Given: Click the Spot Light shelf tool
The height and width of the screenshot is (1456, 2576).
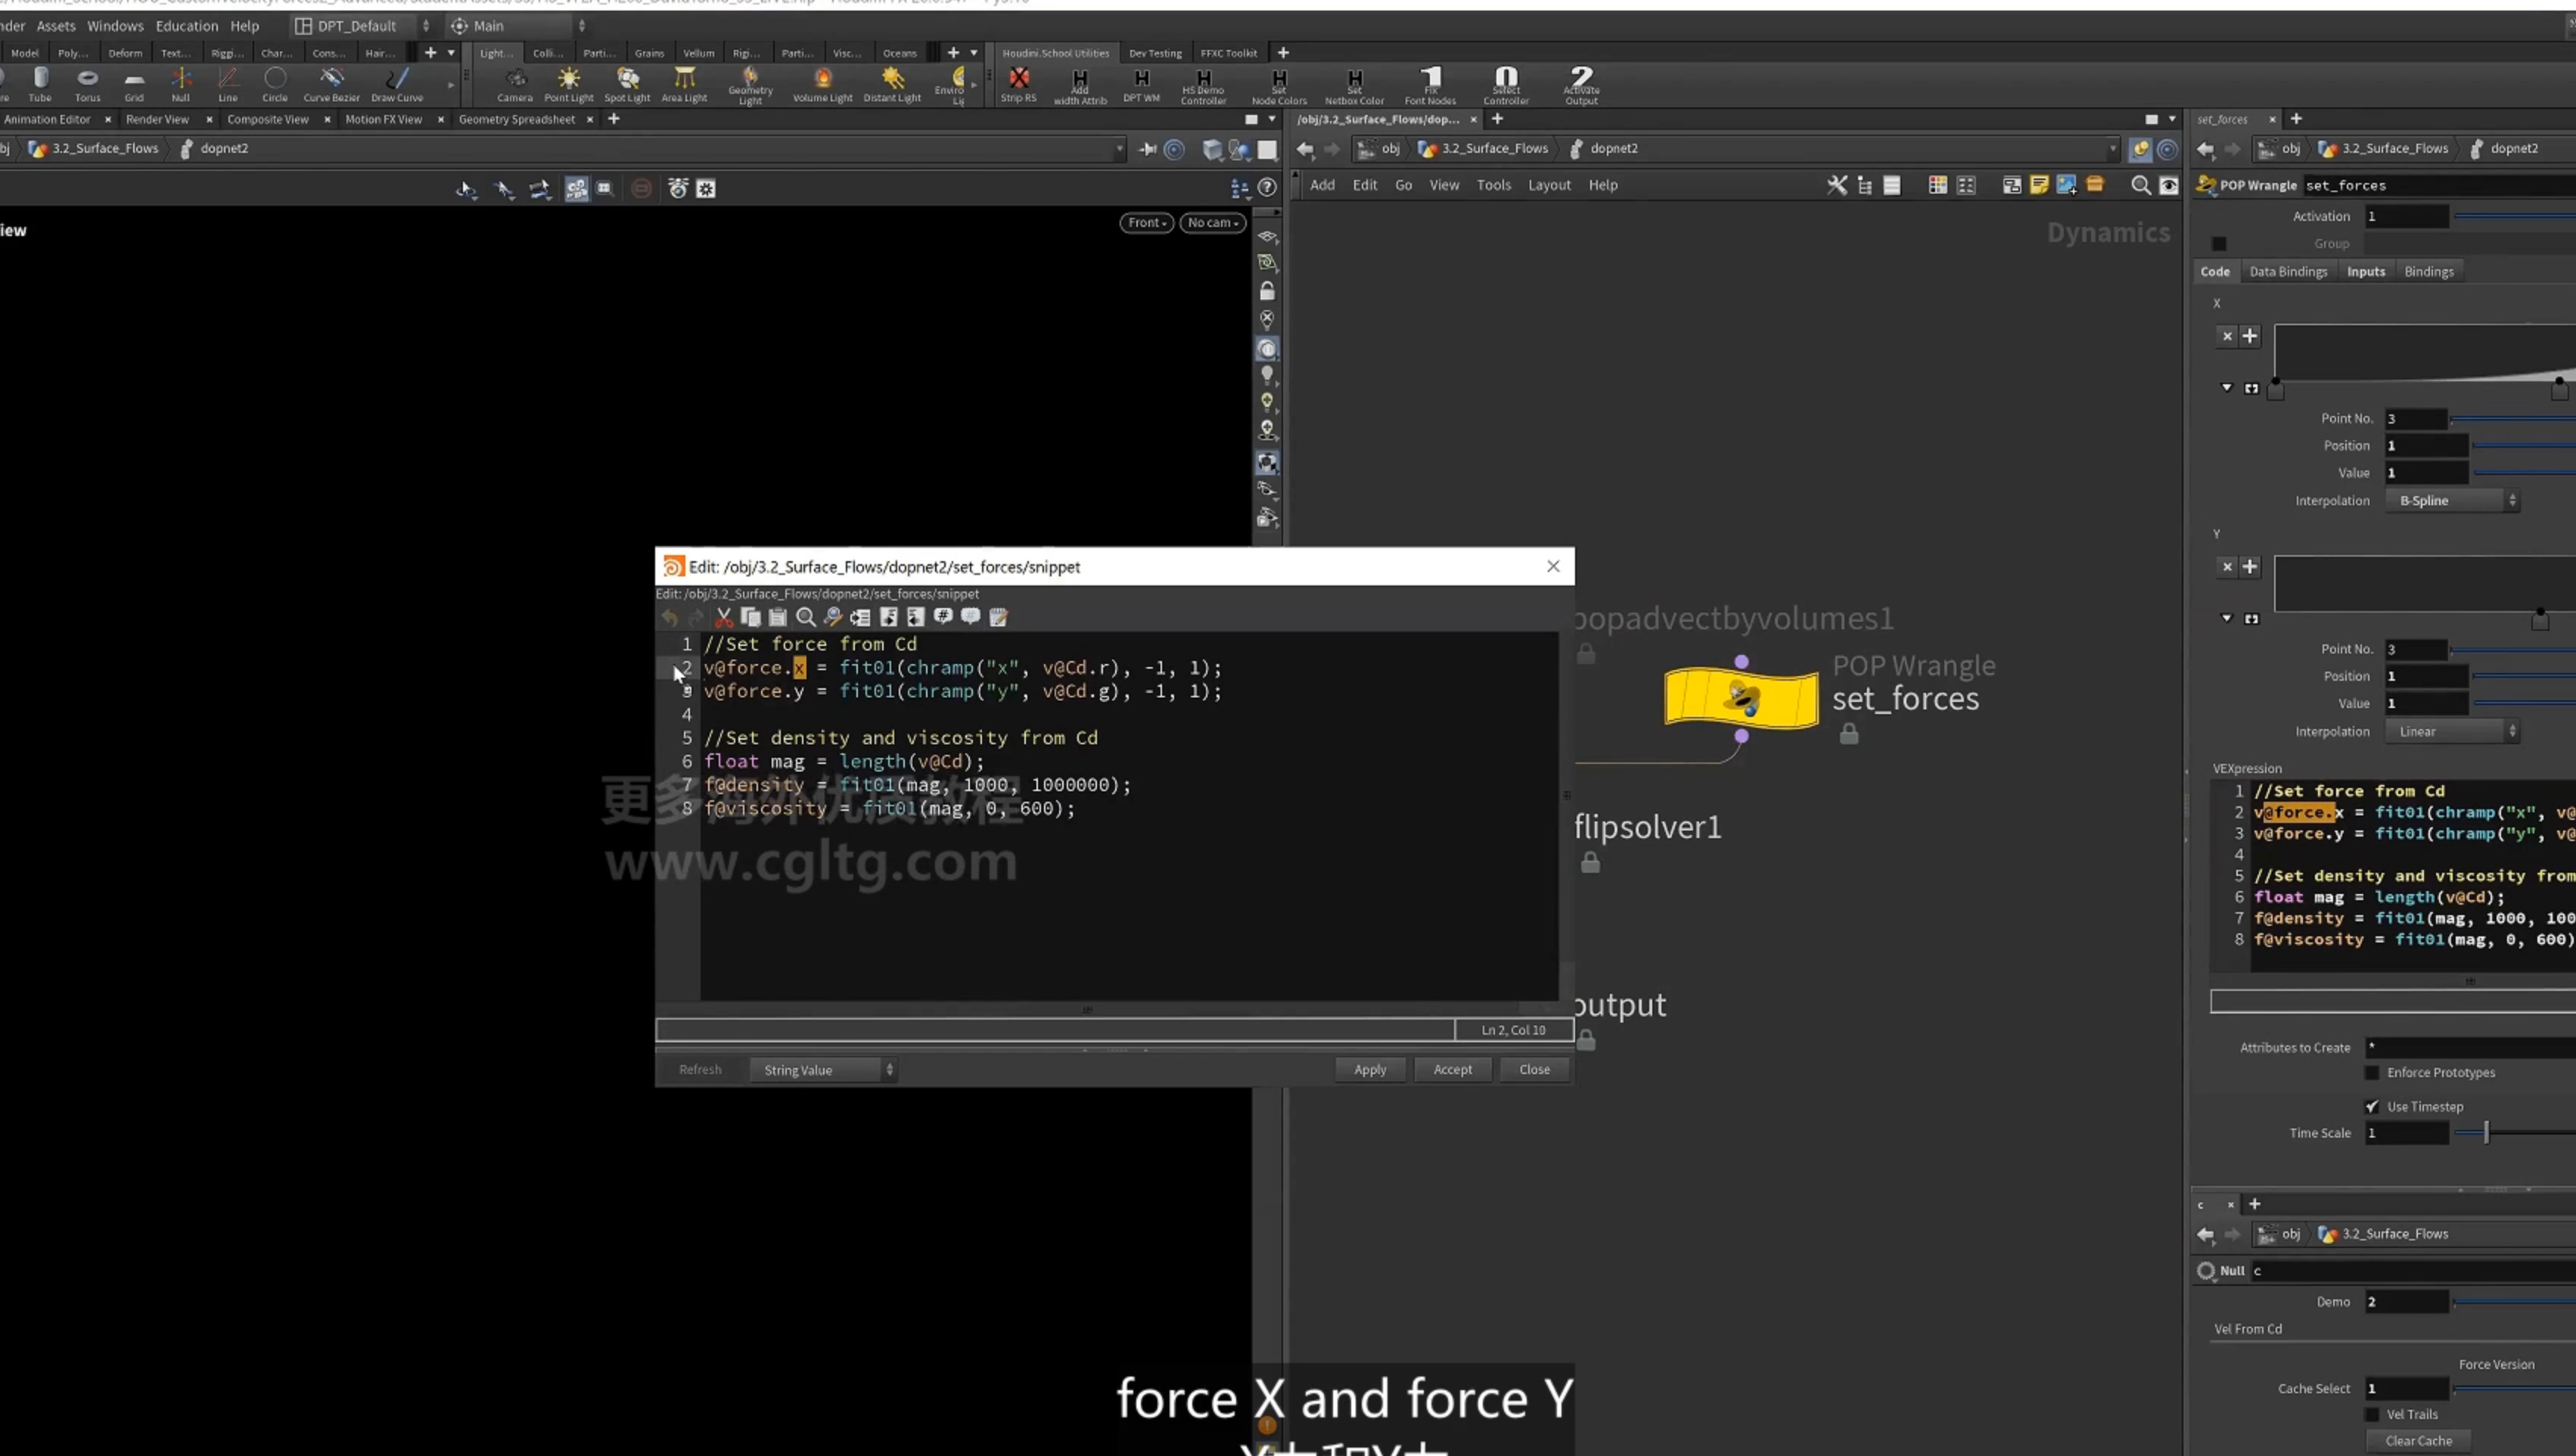Looking at the screenshot, I should [627, 84].
